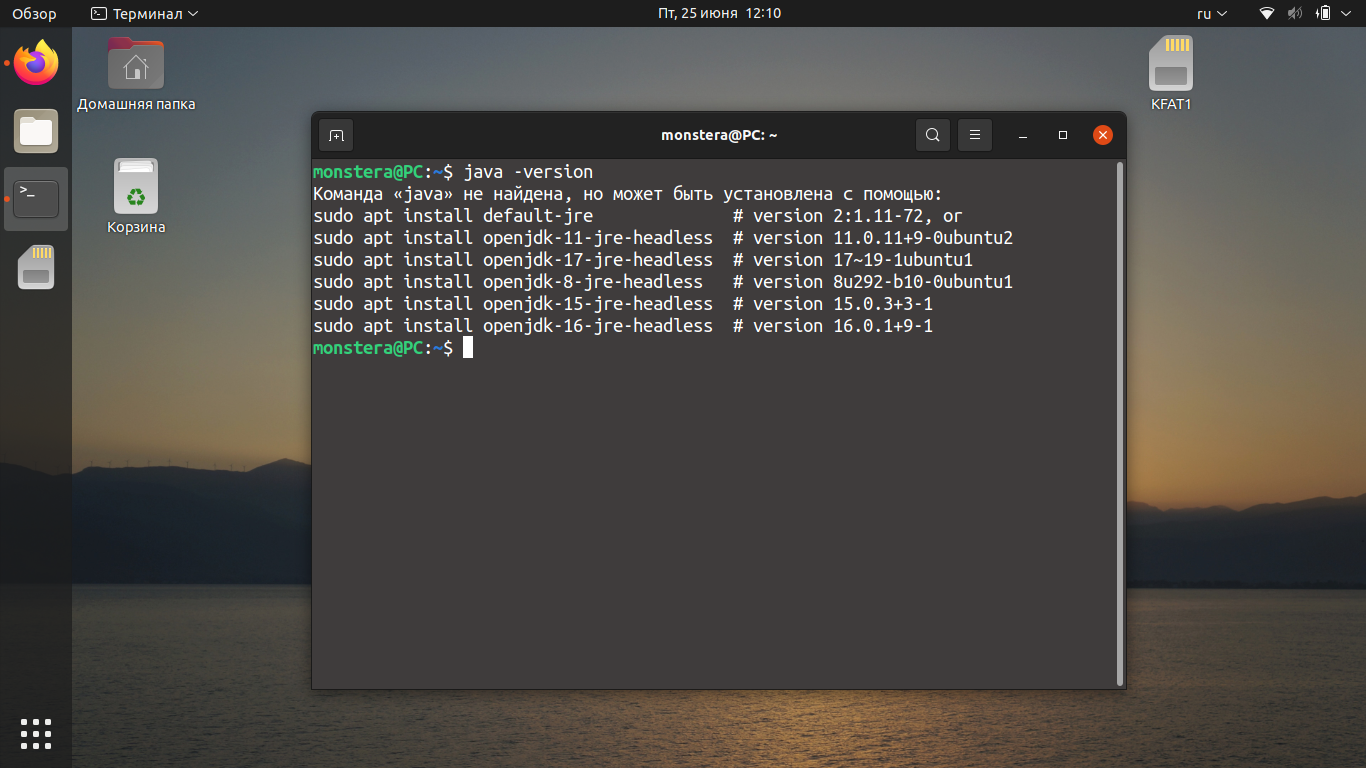Click the openjdk-11-jre-headless line
Image resolution: width=1366 pixels, height=768 pixels.
pos(663,238)
